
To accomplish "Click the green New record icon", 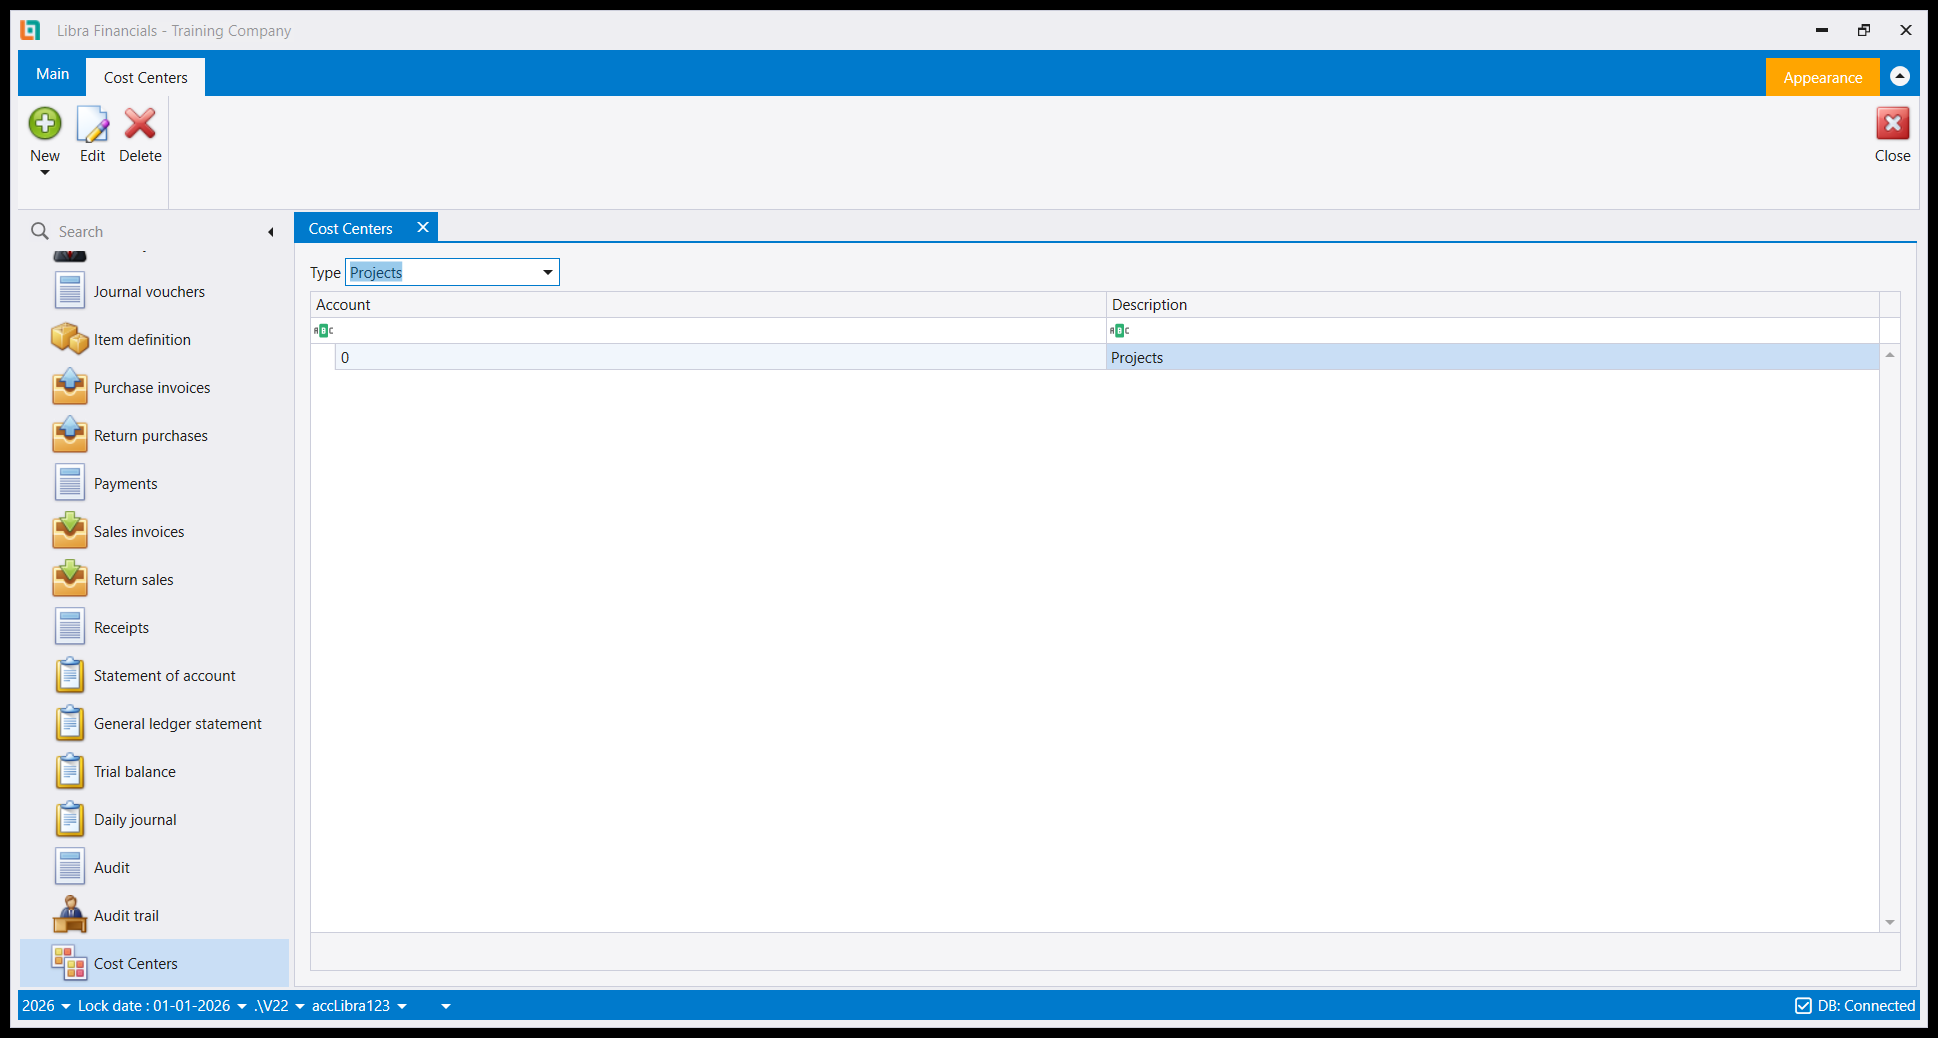I will (45, 124).
